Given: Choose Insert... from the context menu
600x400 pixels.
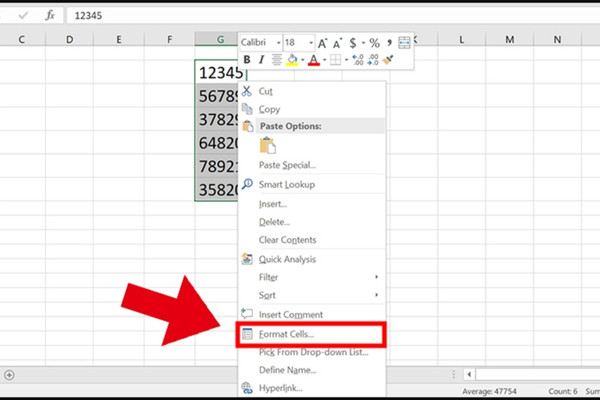Looking at the screenshot, I should pyautogui.click(x=312, y=204).
